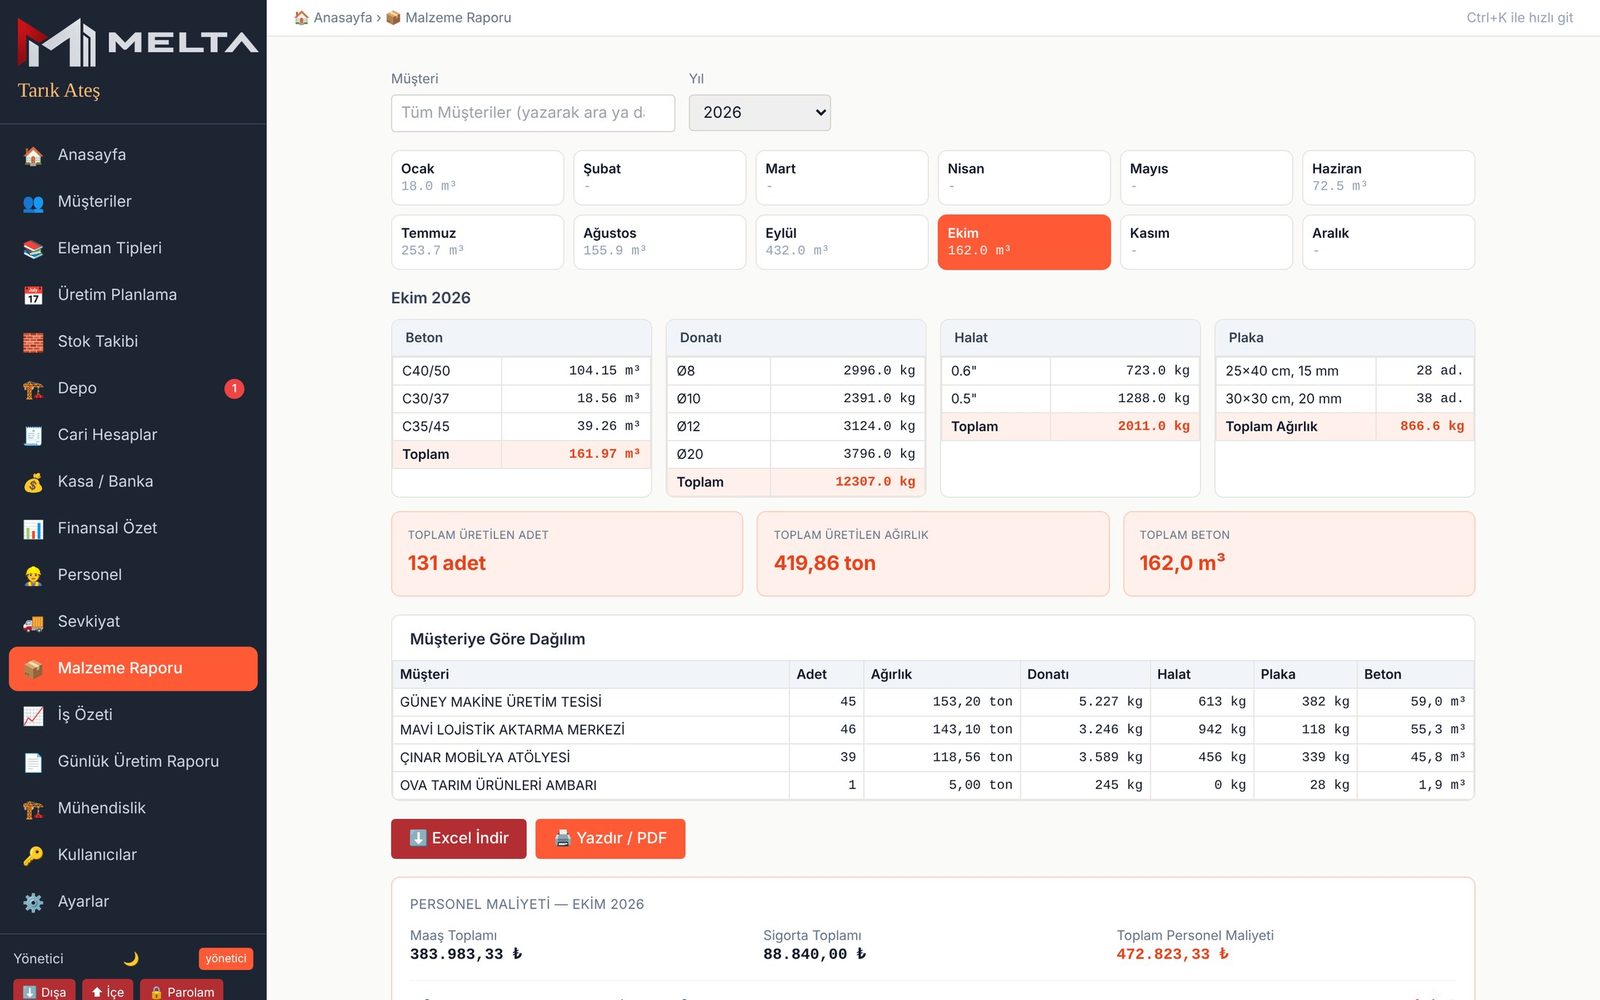Open Sevkiyat truck icon
Viewport: 1600px width, 1000px height.
click(x=33, y=623)
